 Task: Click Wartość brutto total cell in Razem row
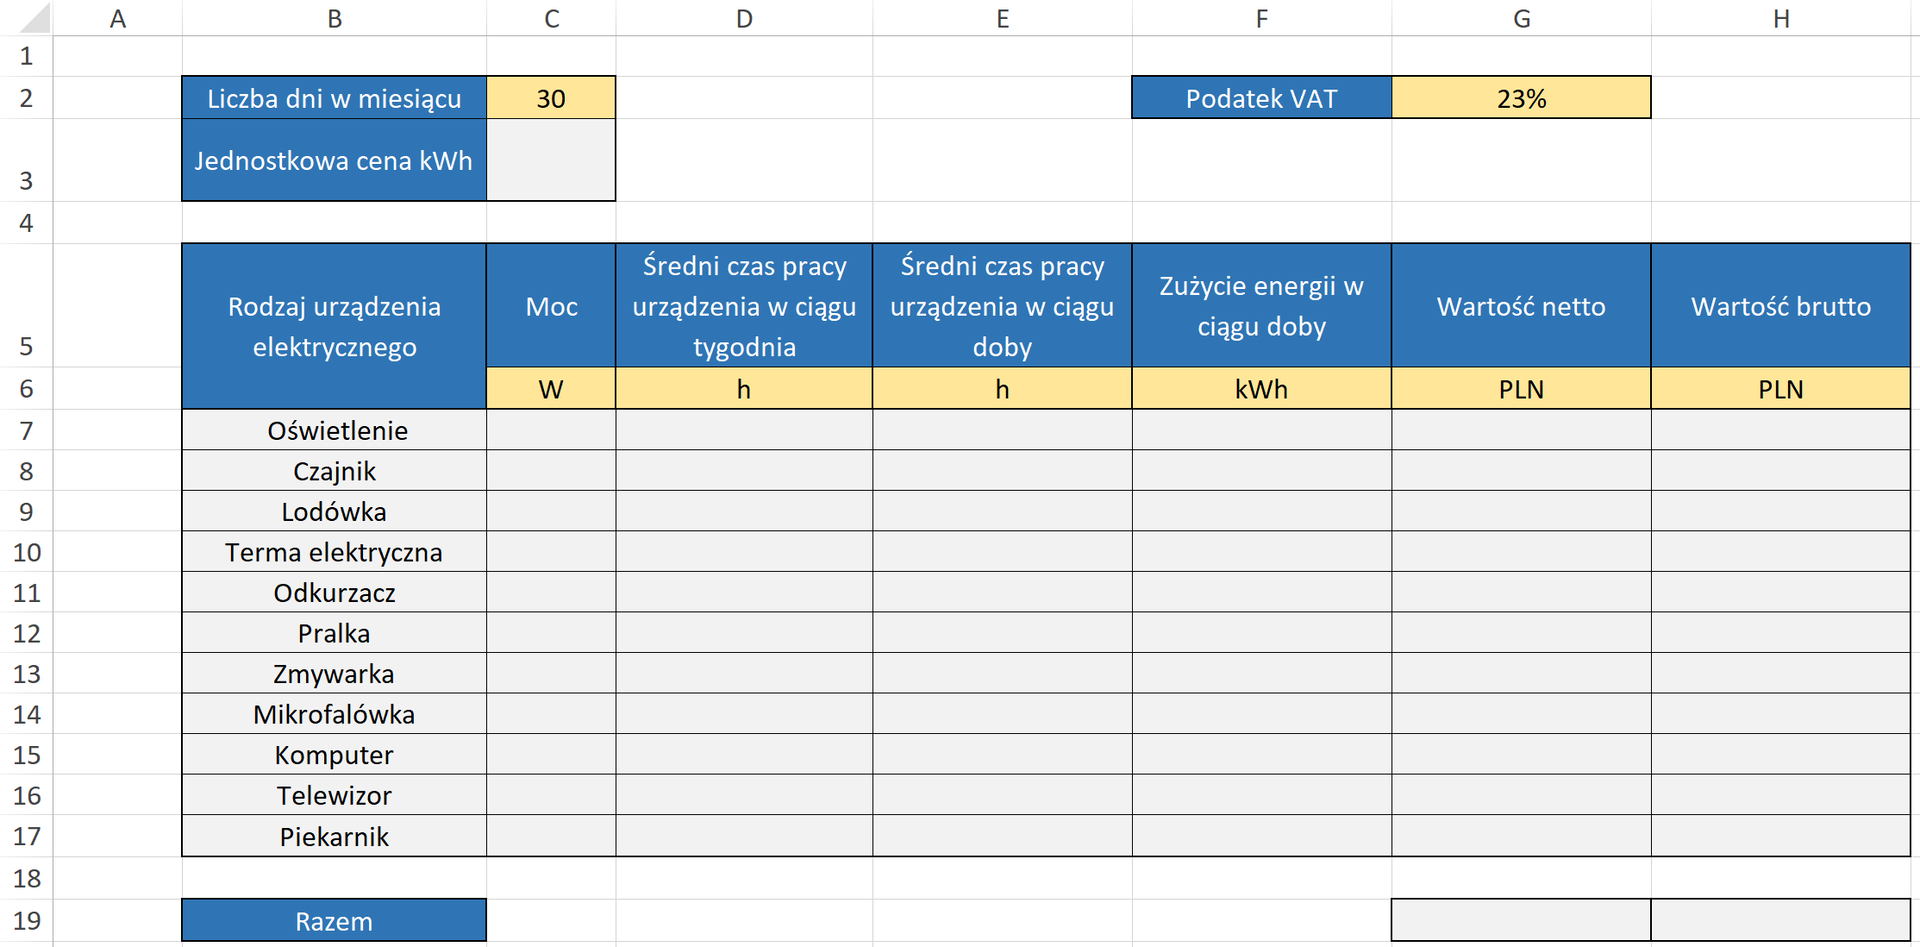(1780, 920)
